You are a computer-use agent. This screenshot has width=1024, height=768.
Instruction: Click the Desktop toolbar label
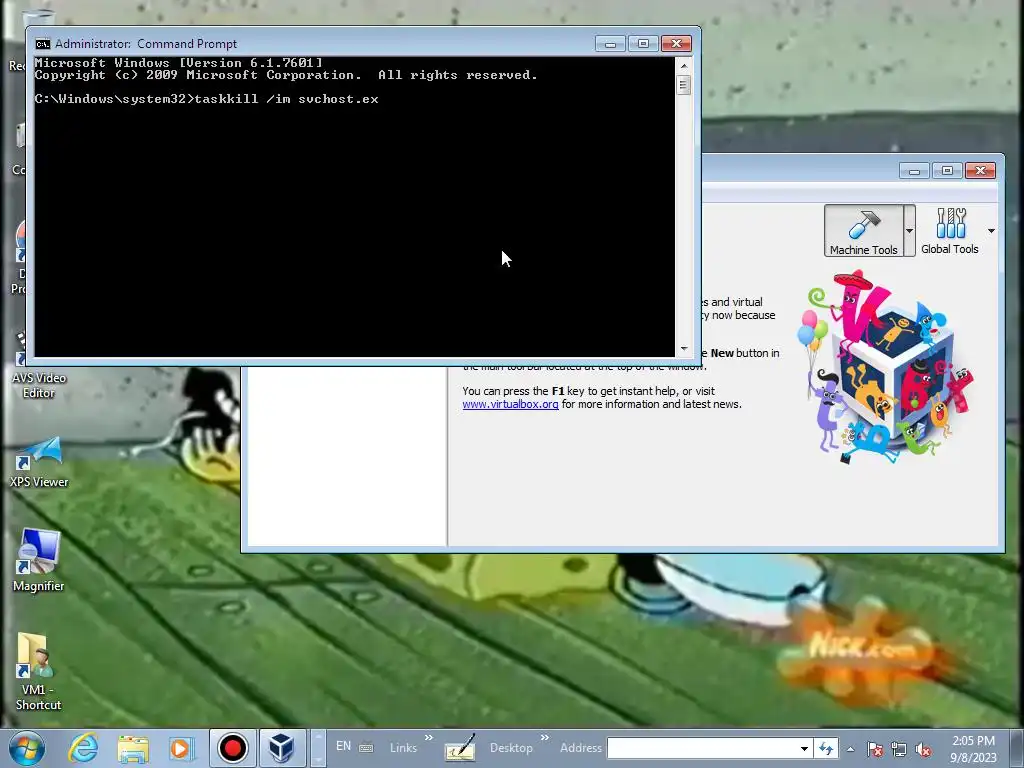point(511,748)
